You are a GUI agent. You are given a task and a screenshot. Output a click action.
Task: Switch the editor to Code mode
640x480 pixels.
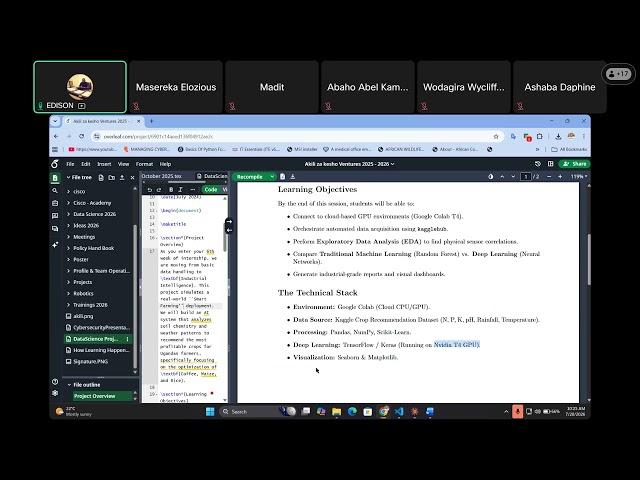click(x=211, y=189)
